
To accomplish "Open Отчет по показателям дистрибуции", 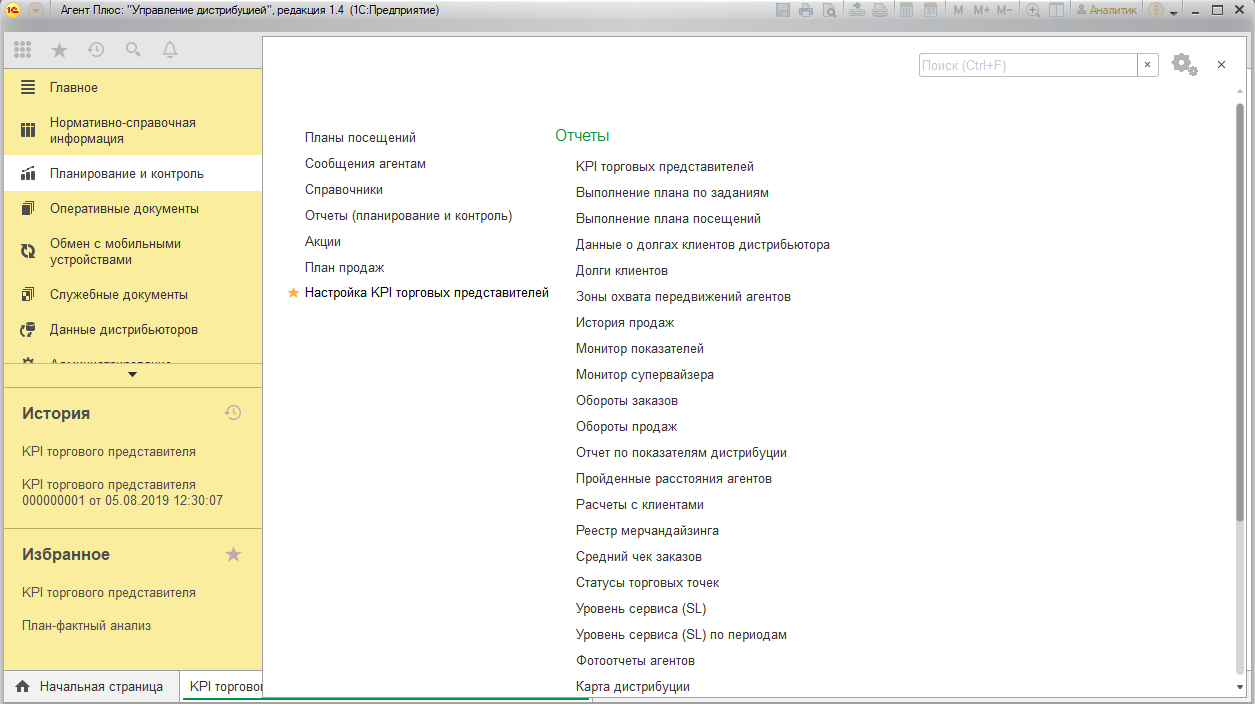I will [681, 452].
